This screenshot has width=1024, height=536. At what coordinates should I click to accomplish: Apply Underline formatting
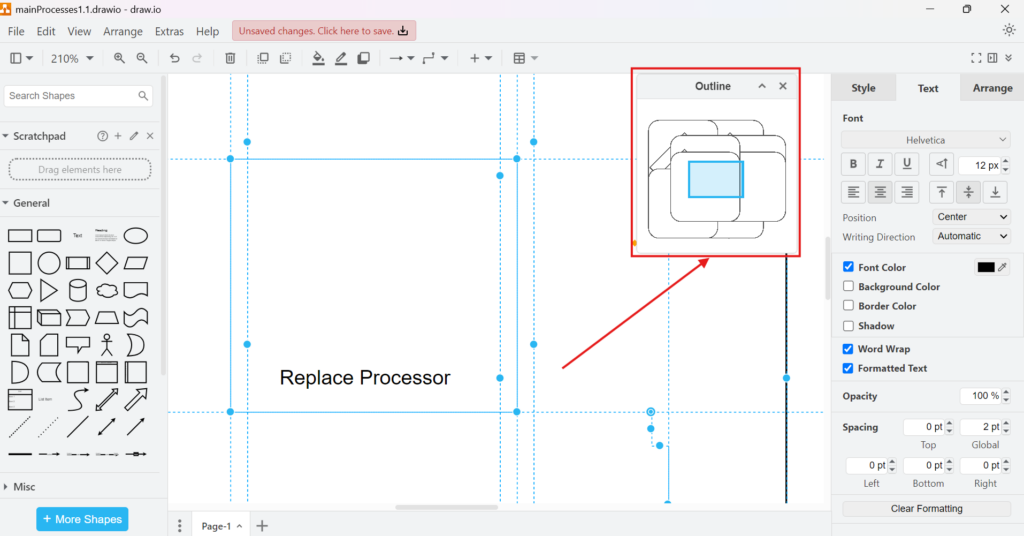906,164
